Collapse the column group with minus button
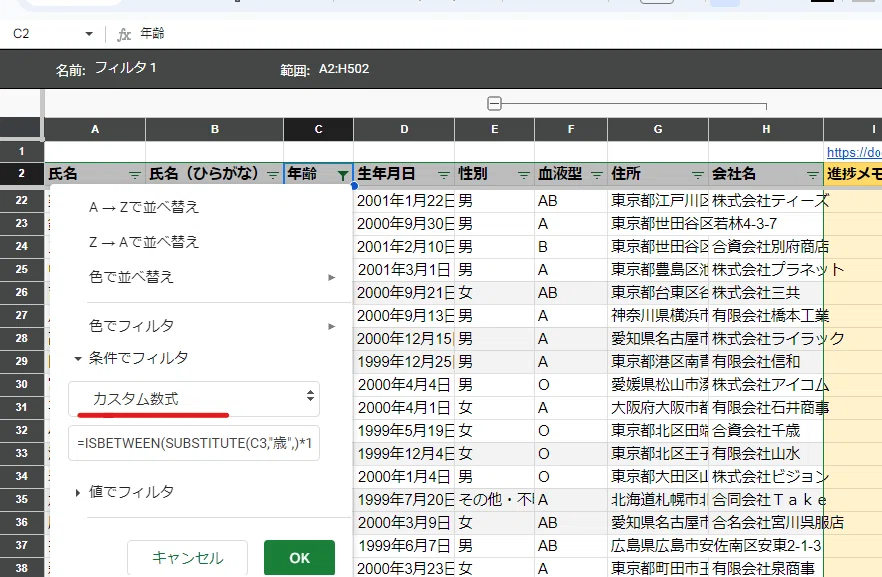Viewport: 882px width, 577px height. [494, 103]
